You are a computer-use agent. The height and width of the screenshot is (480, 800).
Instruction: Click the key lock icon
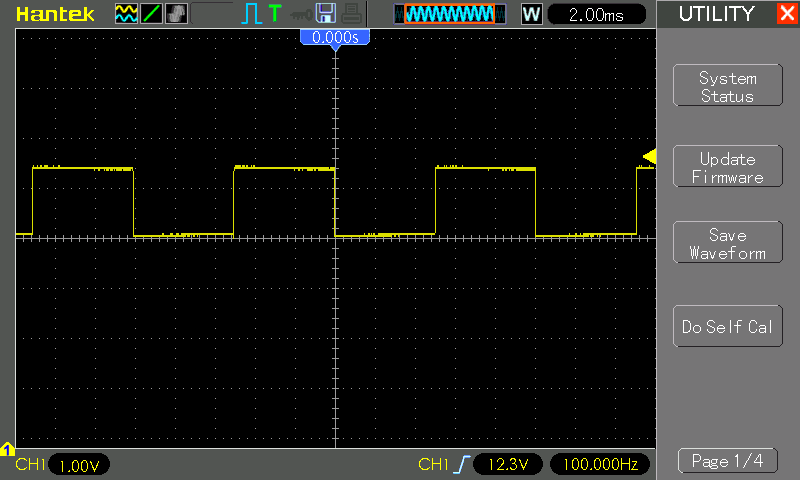[x=301, y=15]
